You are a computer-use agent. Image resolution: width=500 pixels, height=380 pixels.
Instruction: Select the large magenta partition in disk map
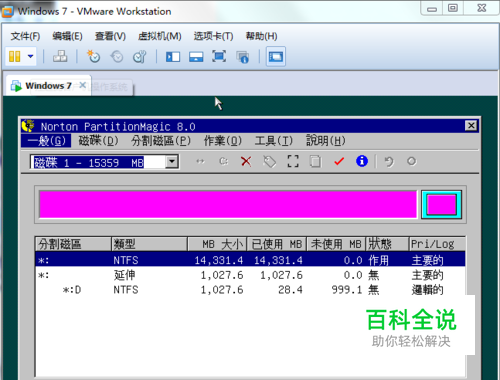[228, 204]
